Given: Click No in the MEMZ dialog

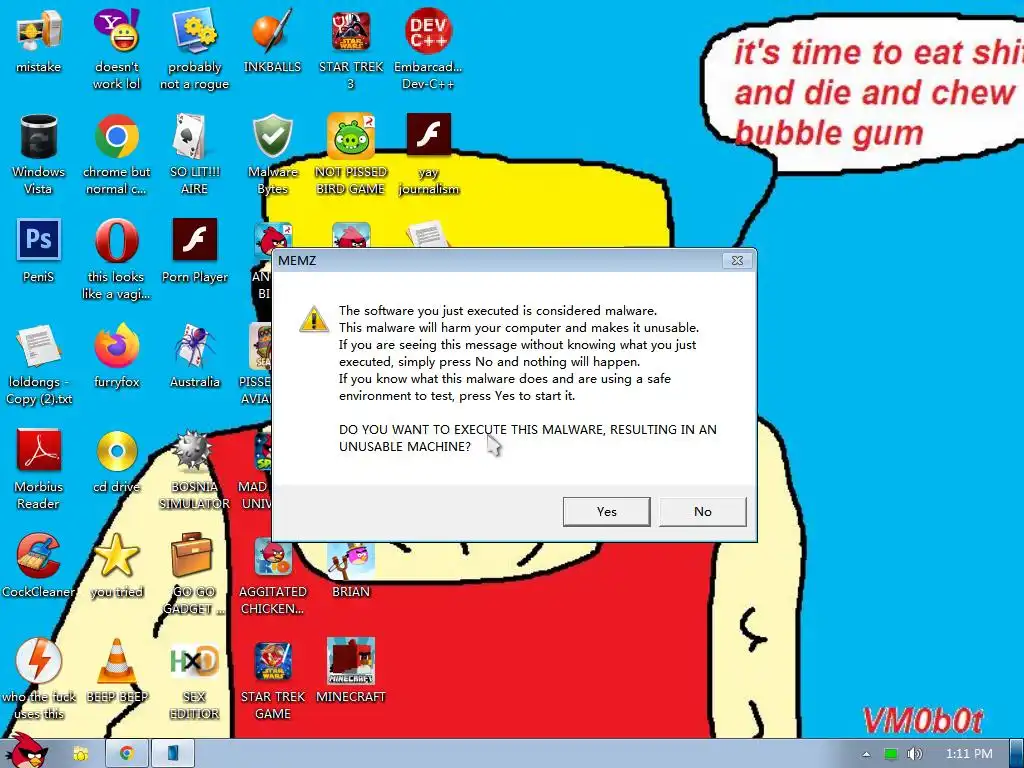Looking at the screenshot, I should point(703,511).
